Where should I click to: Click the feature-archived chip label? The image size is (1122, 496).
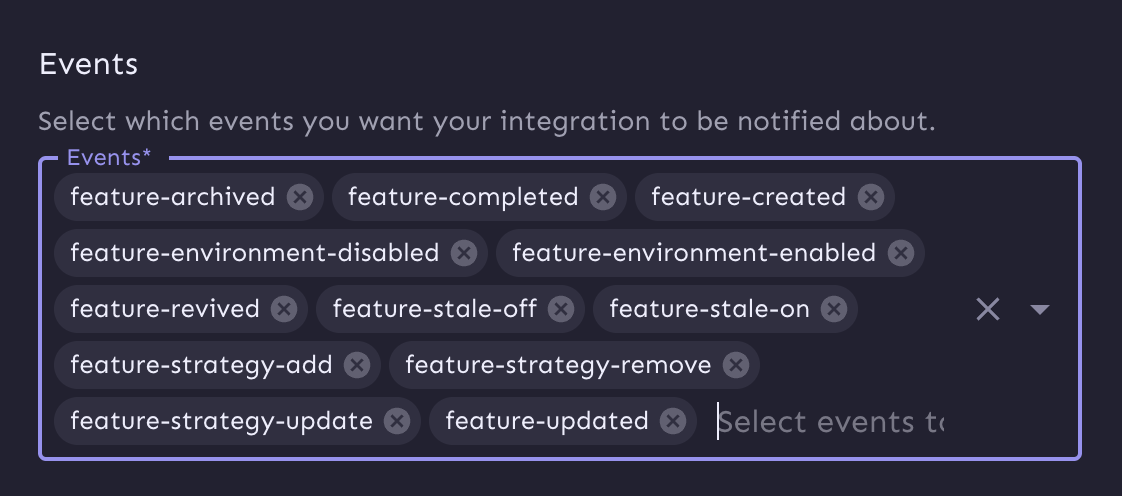coord(172,197)
